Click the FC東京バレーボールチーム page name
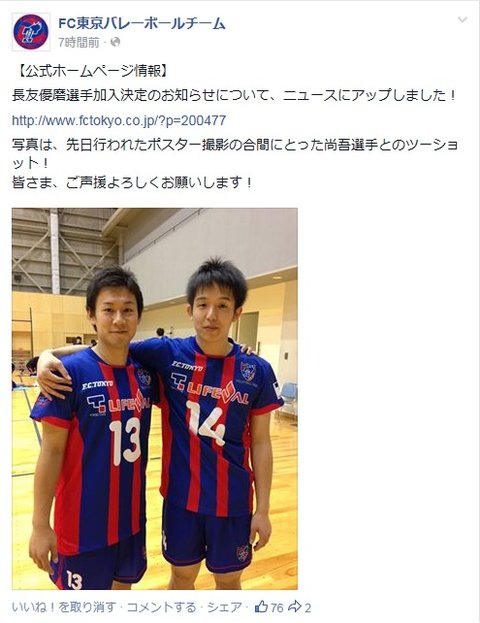 (142, 23)
